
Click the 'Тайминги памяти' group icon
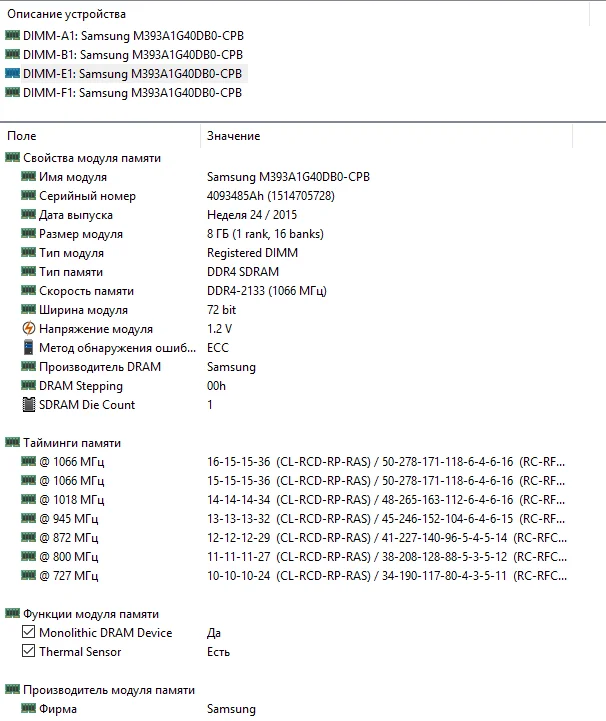point(12,442)
